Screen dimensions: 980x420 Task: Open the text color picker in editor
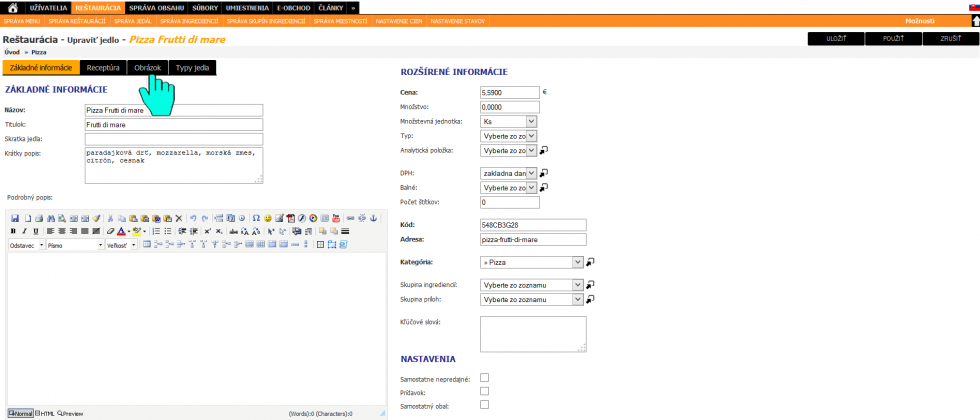123,231
